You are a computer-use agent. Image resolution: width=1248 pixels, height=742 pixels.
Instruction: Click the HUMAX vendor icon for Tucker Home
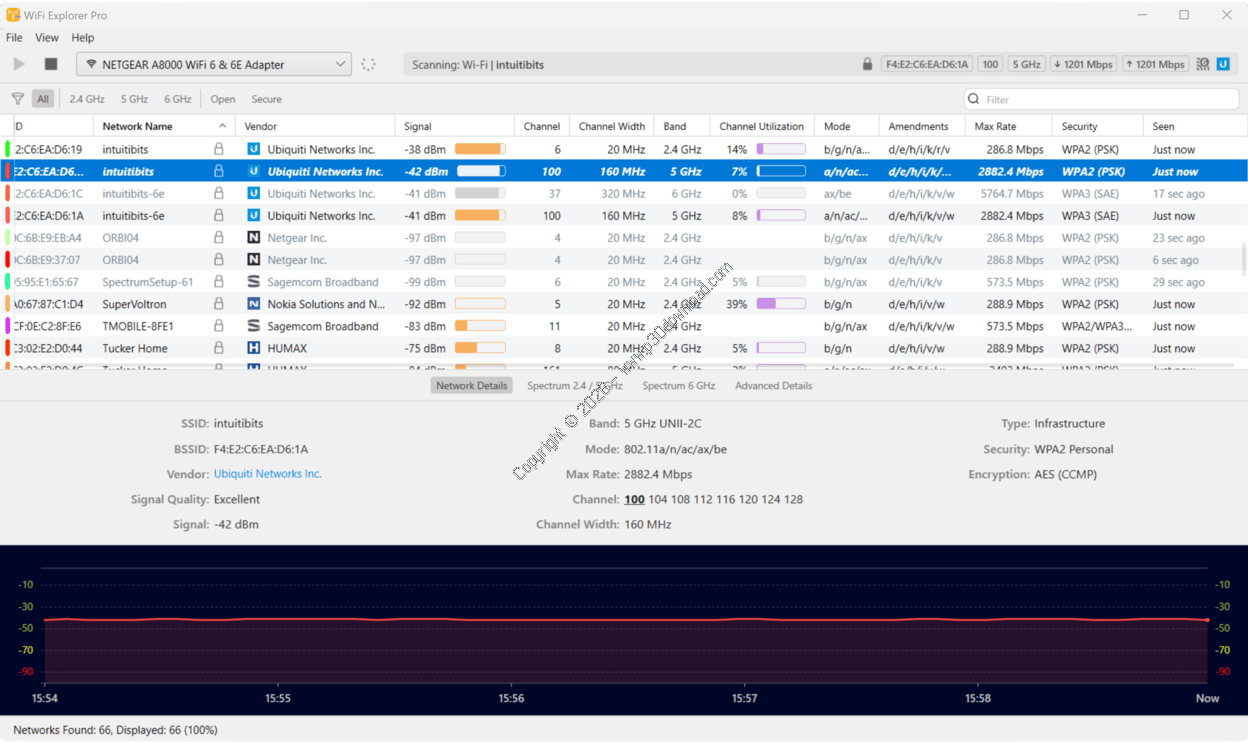coord(253,348)
